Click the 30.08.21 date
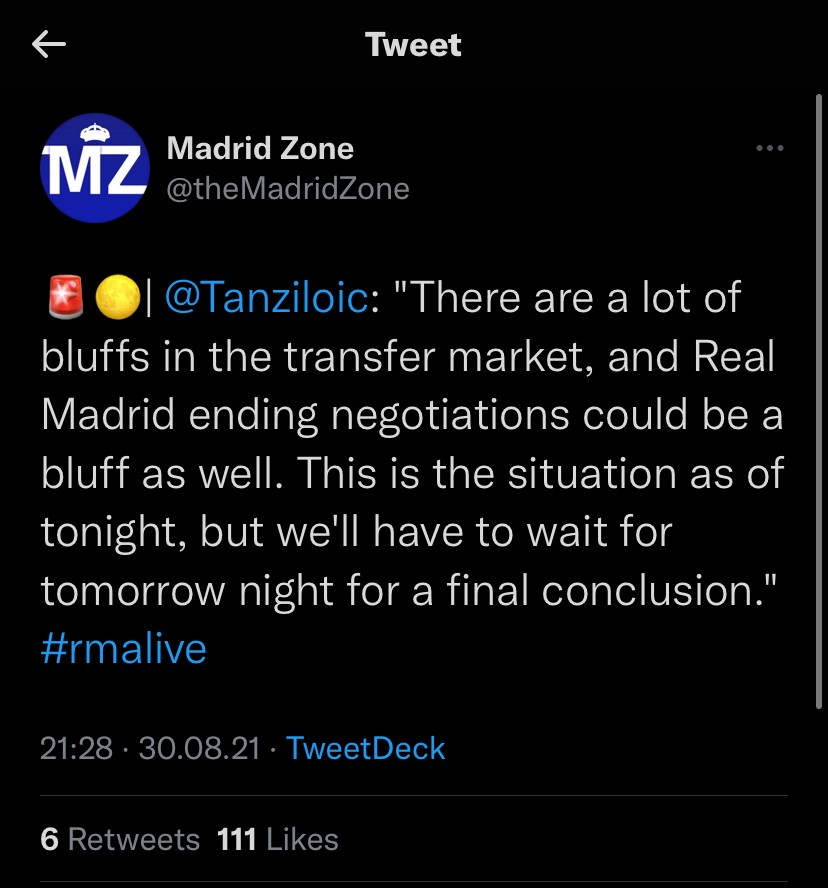 click(x=199, y=748)
